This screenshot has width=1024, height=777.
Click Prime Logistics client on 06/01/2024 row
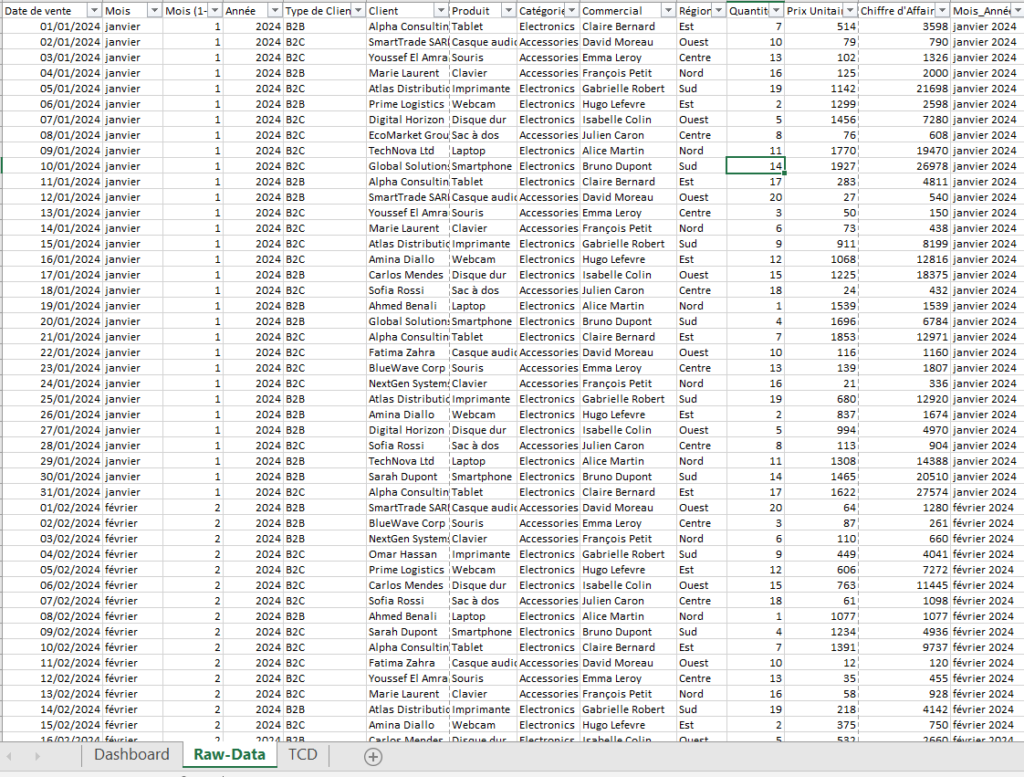pos(408,104)
